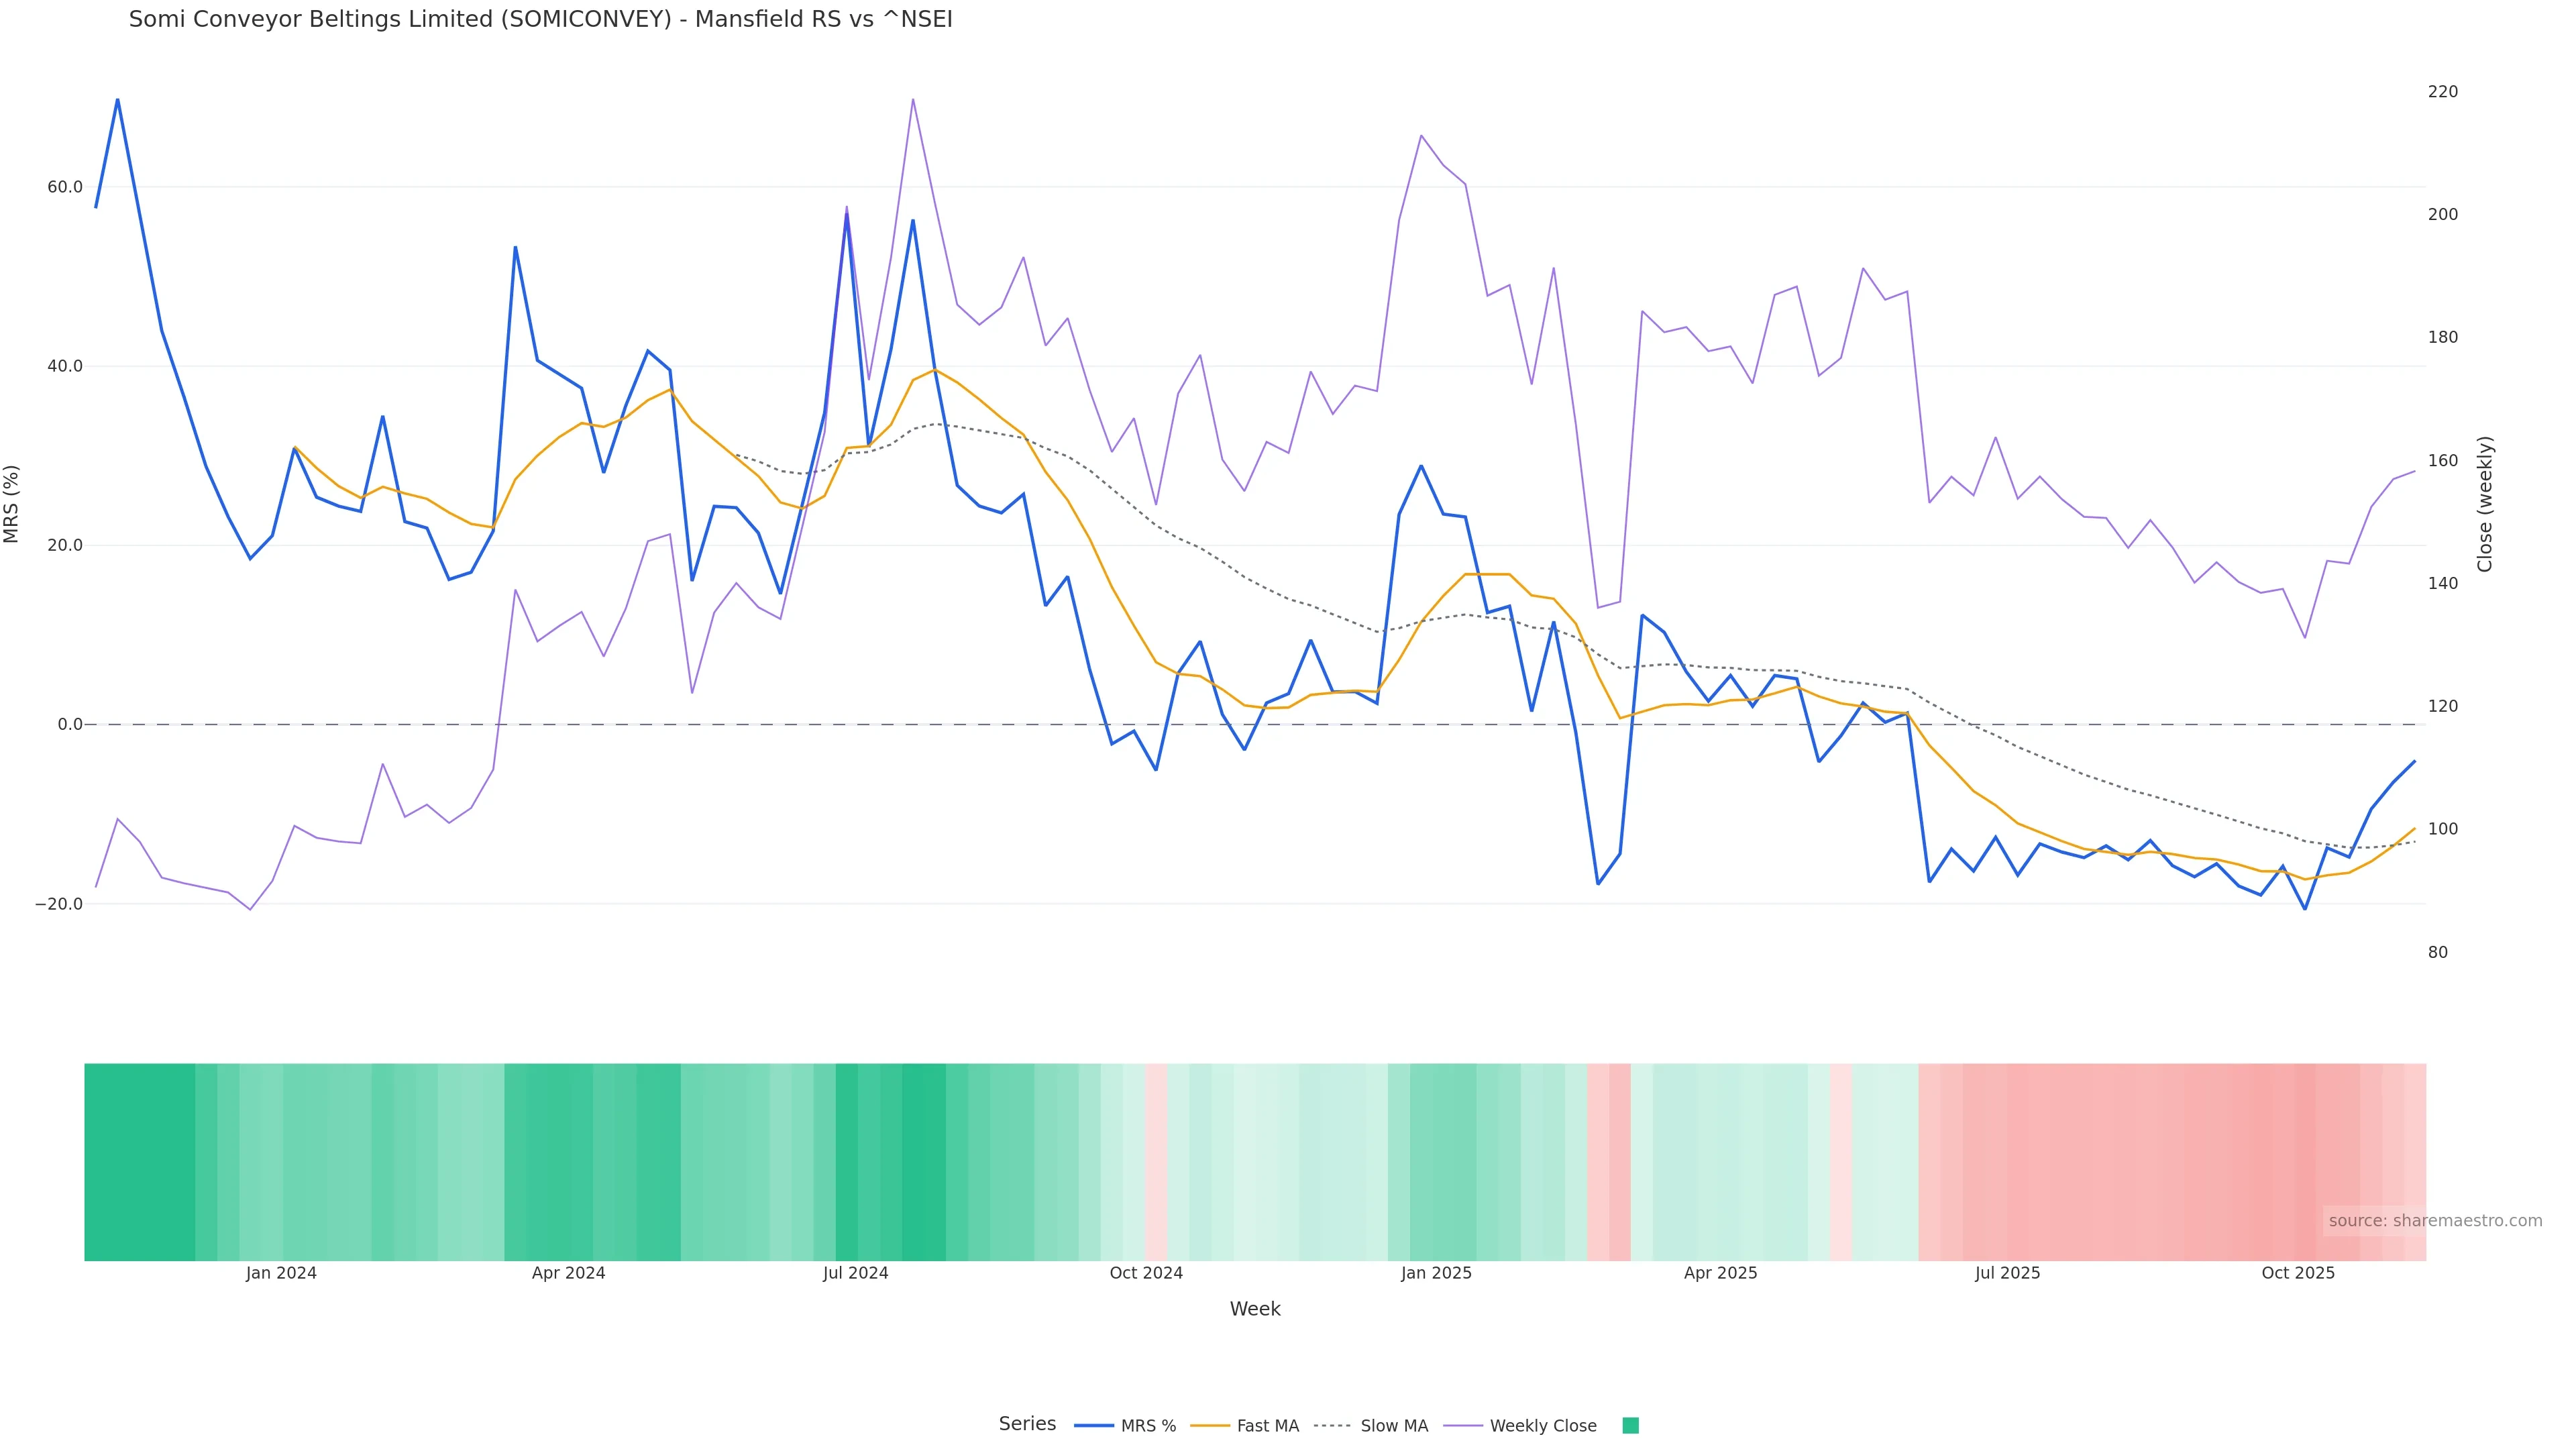This screenshot has height=1449, width=2576.
Task: Click the Oct 2024 x-axis tick label
Action: 1146,1273
